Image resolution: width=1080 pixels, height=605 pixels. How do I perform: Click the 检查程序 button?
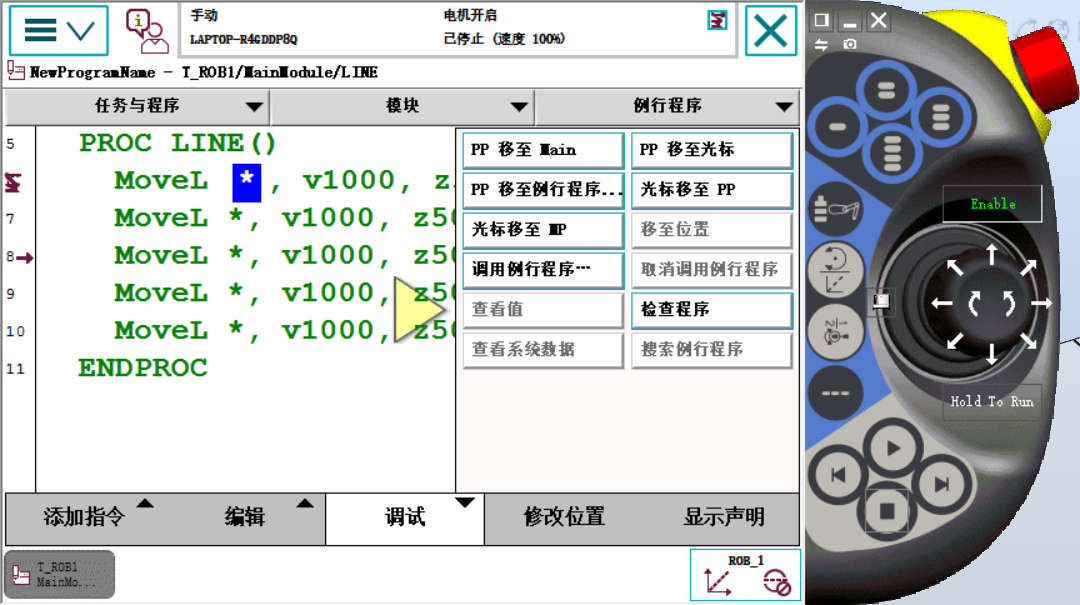(x=711, y=310)
